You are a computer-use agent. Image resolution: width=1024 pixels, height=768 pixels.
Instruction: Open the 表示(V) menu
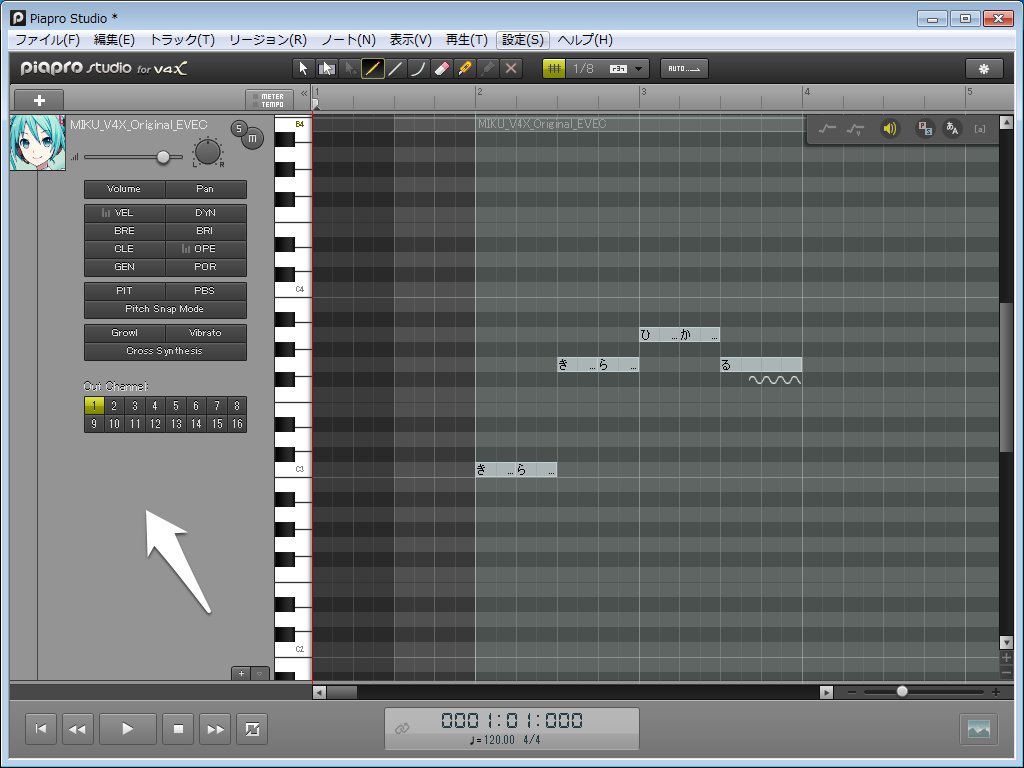(411, 40)
